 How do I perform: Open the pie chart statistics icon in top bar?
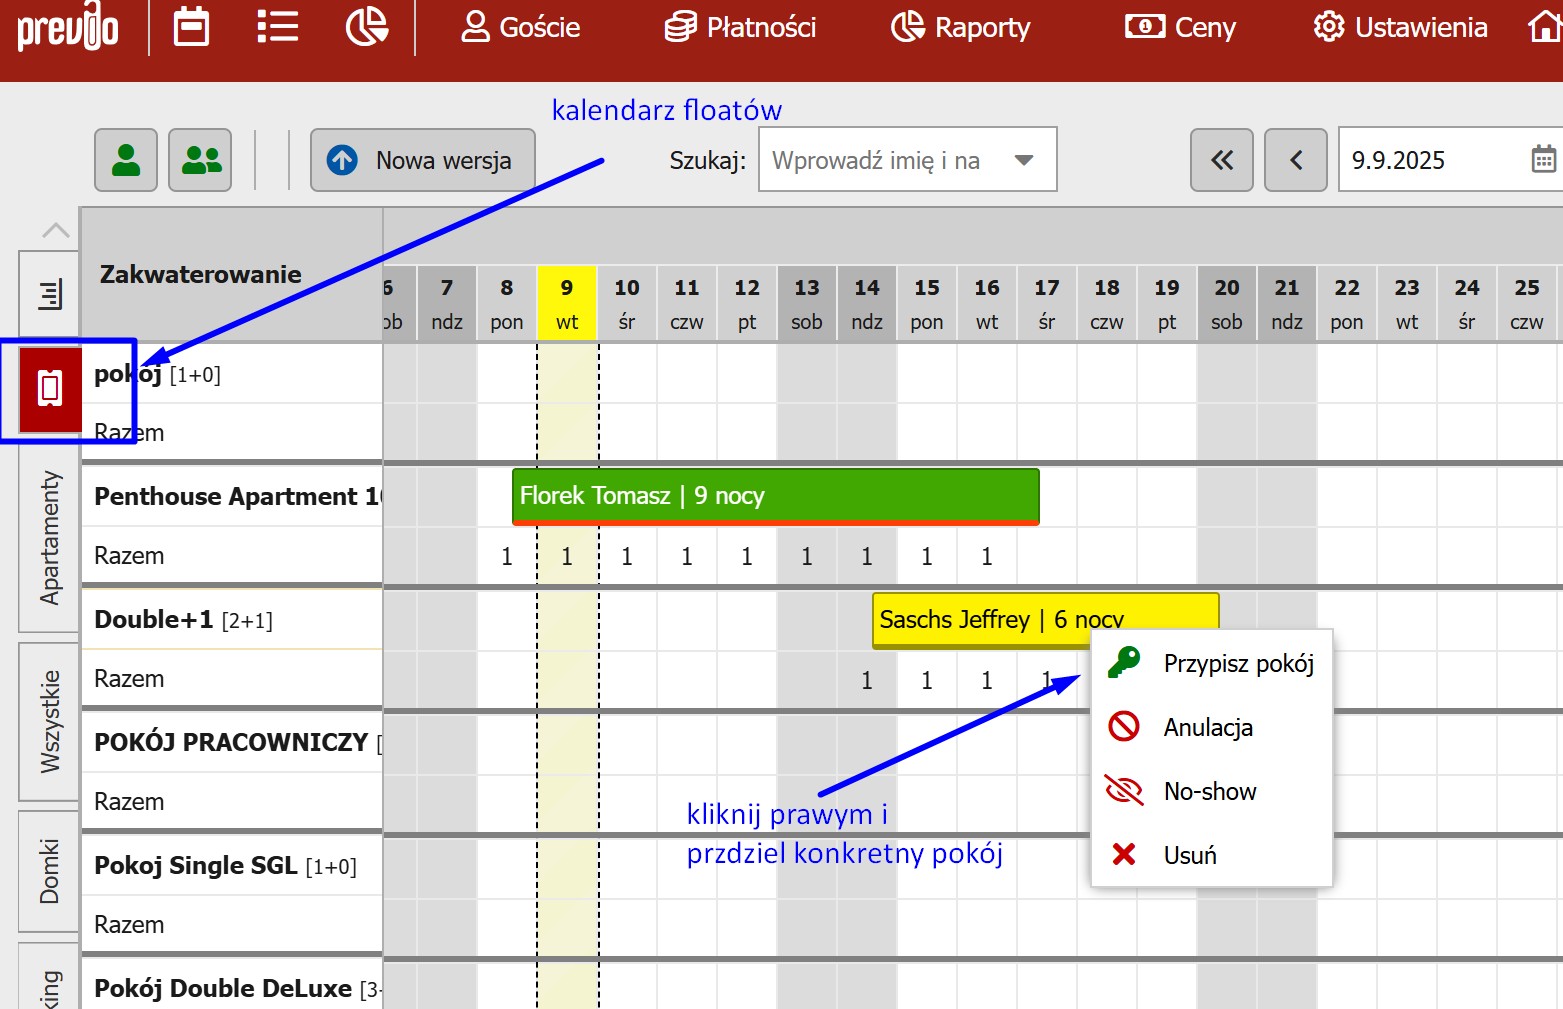(x=367, y=27)
